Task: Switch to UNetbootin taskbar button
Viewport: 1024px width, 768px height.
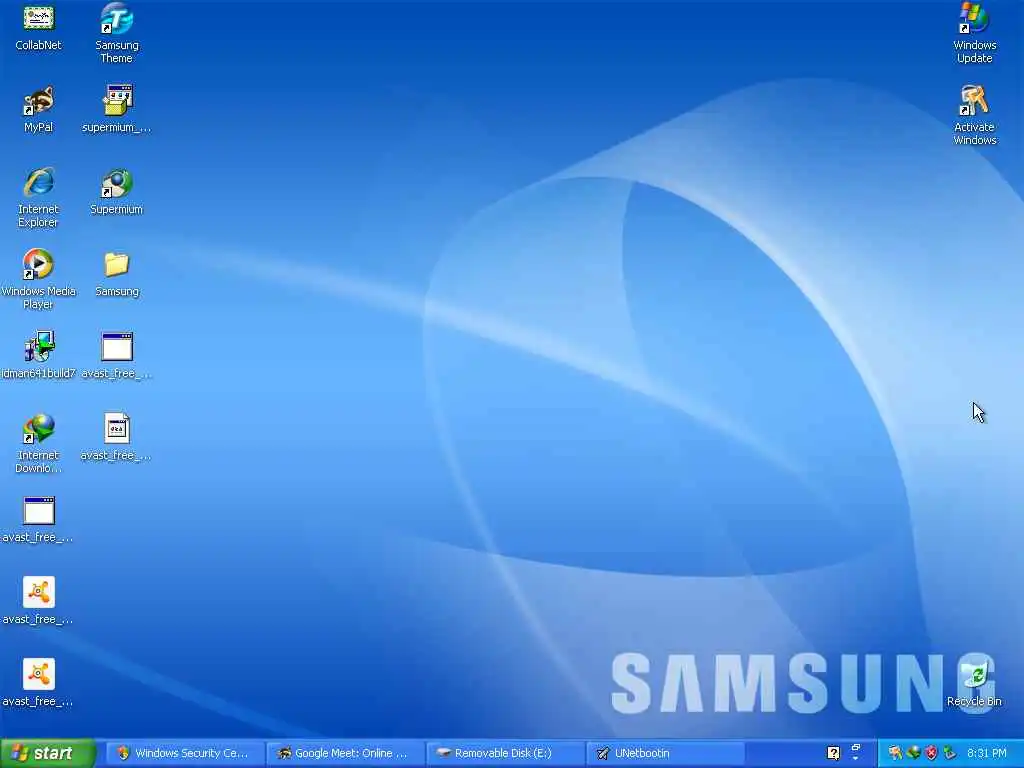Action: 665,753
